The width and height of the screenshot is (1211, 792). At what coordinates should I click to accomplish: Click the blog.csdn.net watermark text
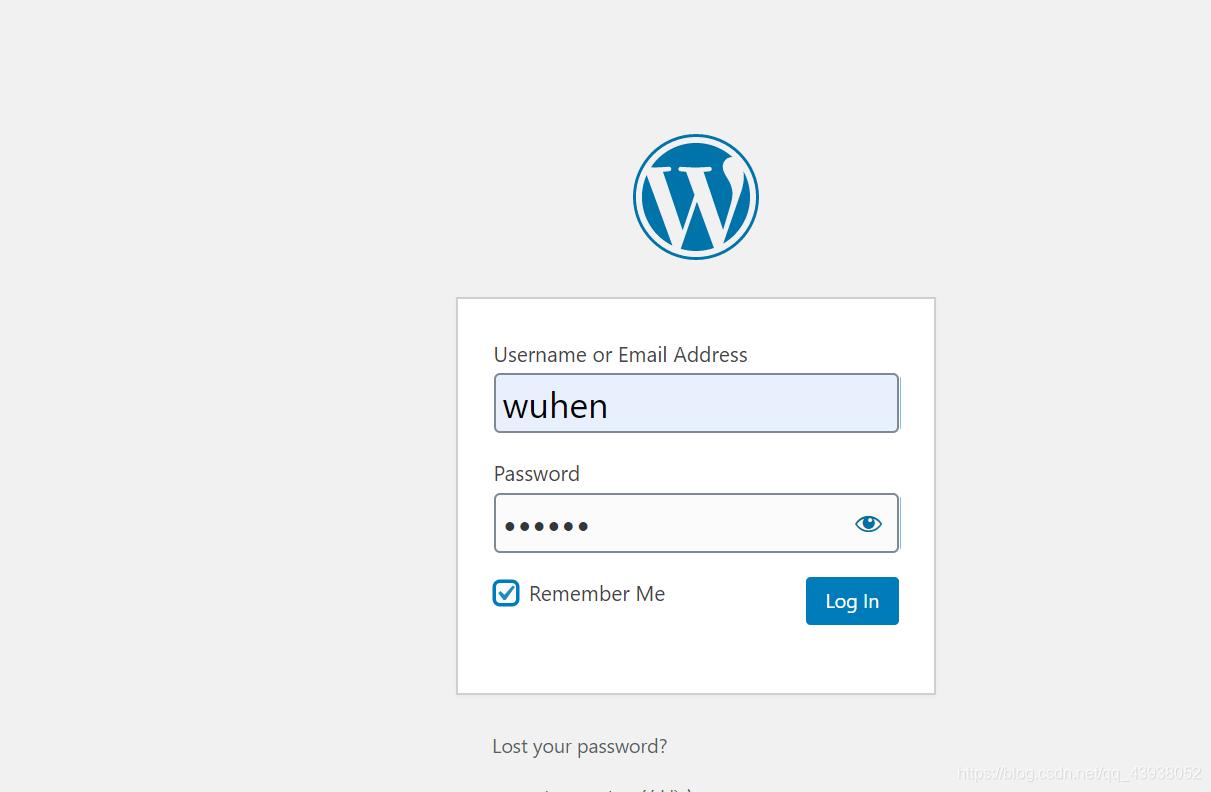tap(1080, 773)
